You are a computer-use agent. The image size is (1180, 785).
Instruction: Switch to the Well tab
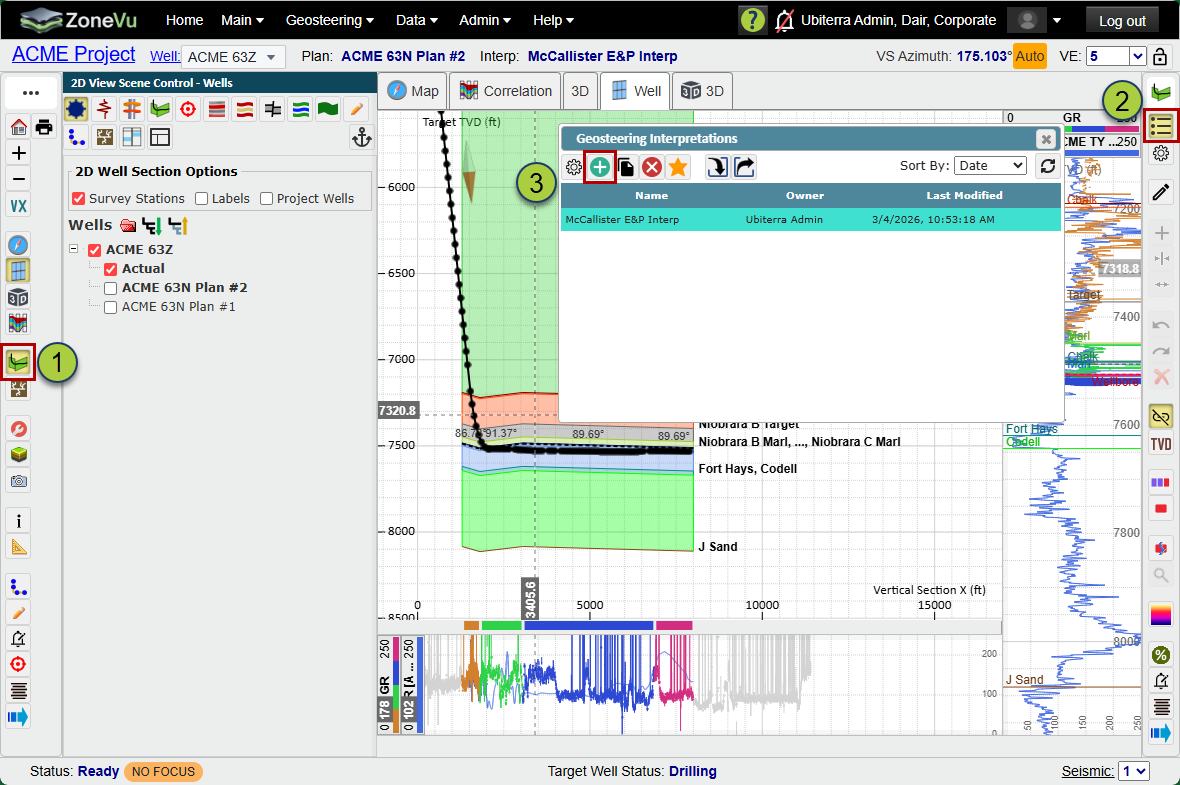(x=637, y=91)
